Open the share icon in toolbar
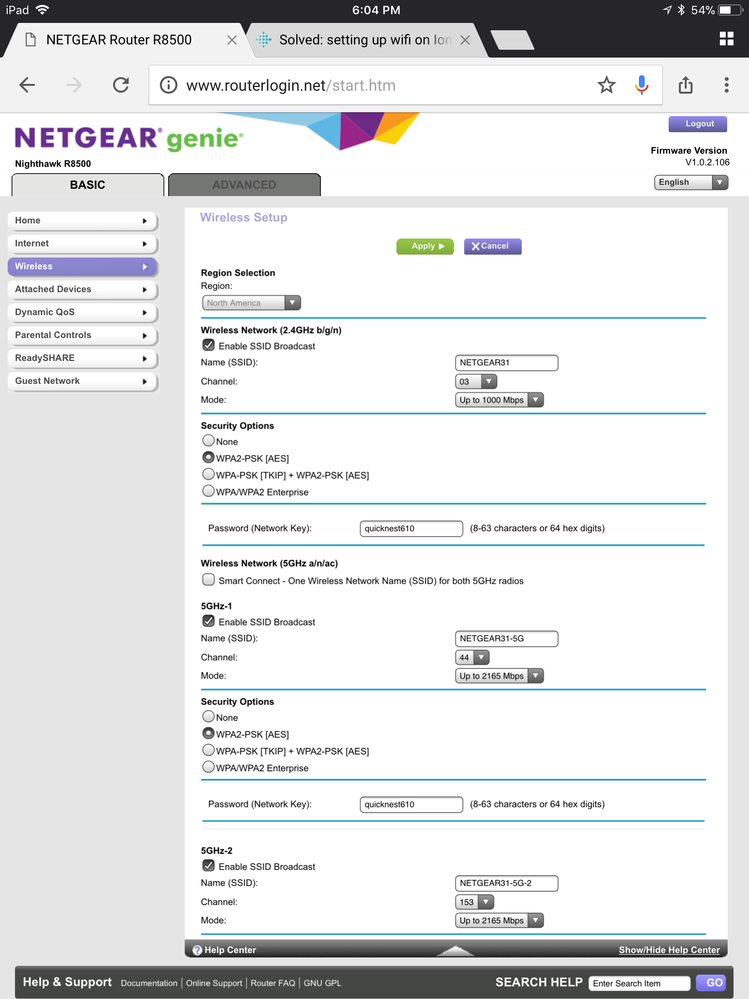This screenshot has height=999, width=749. pyautogui.click(x=685, y=86)
